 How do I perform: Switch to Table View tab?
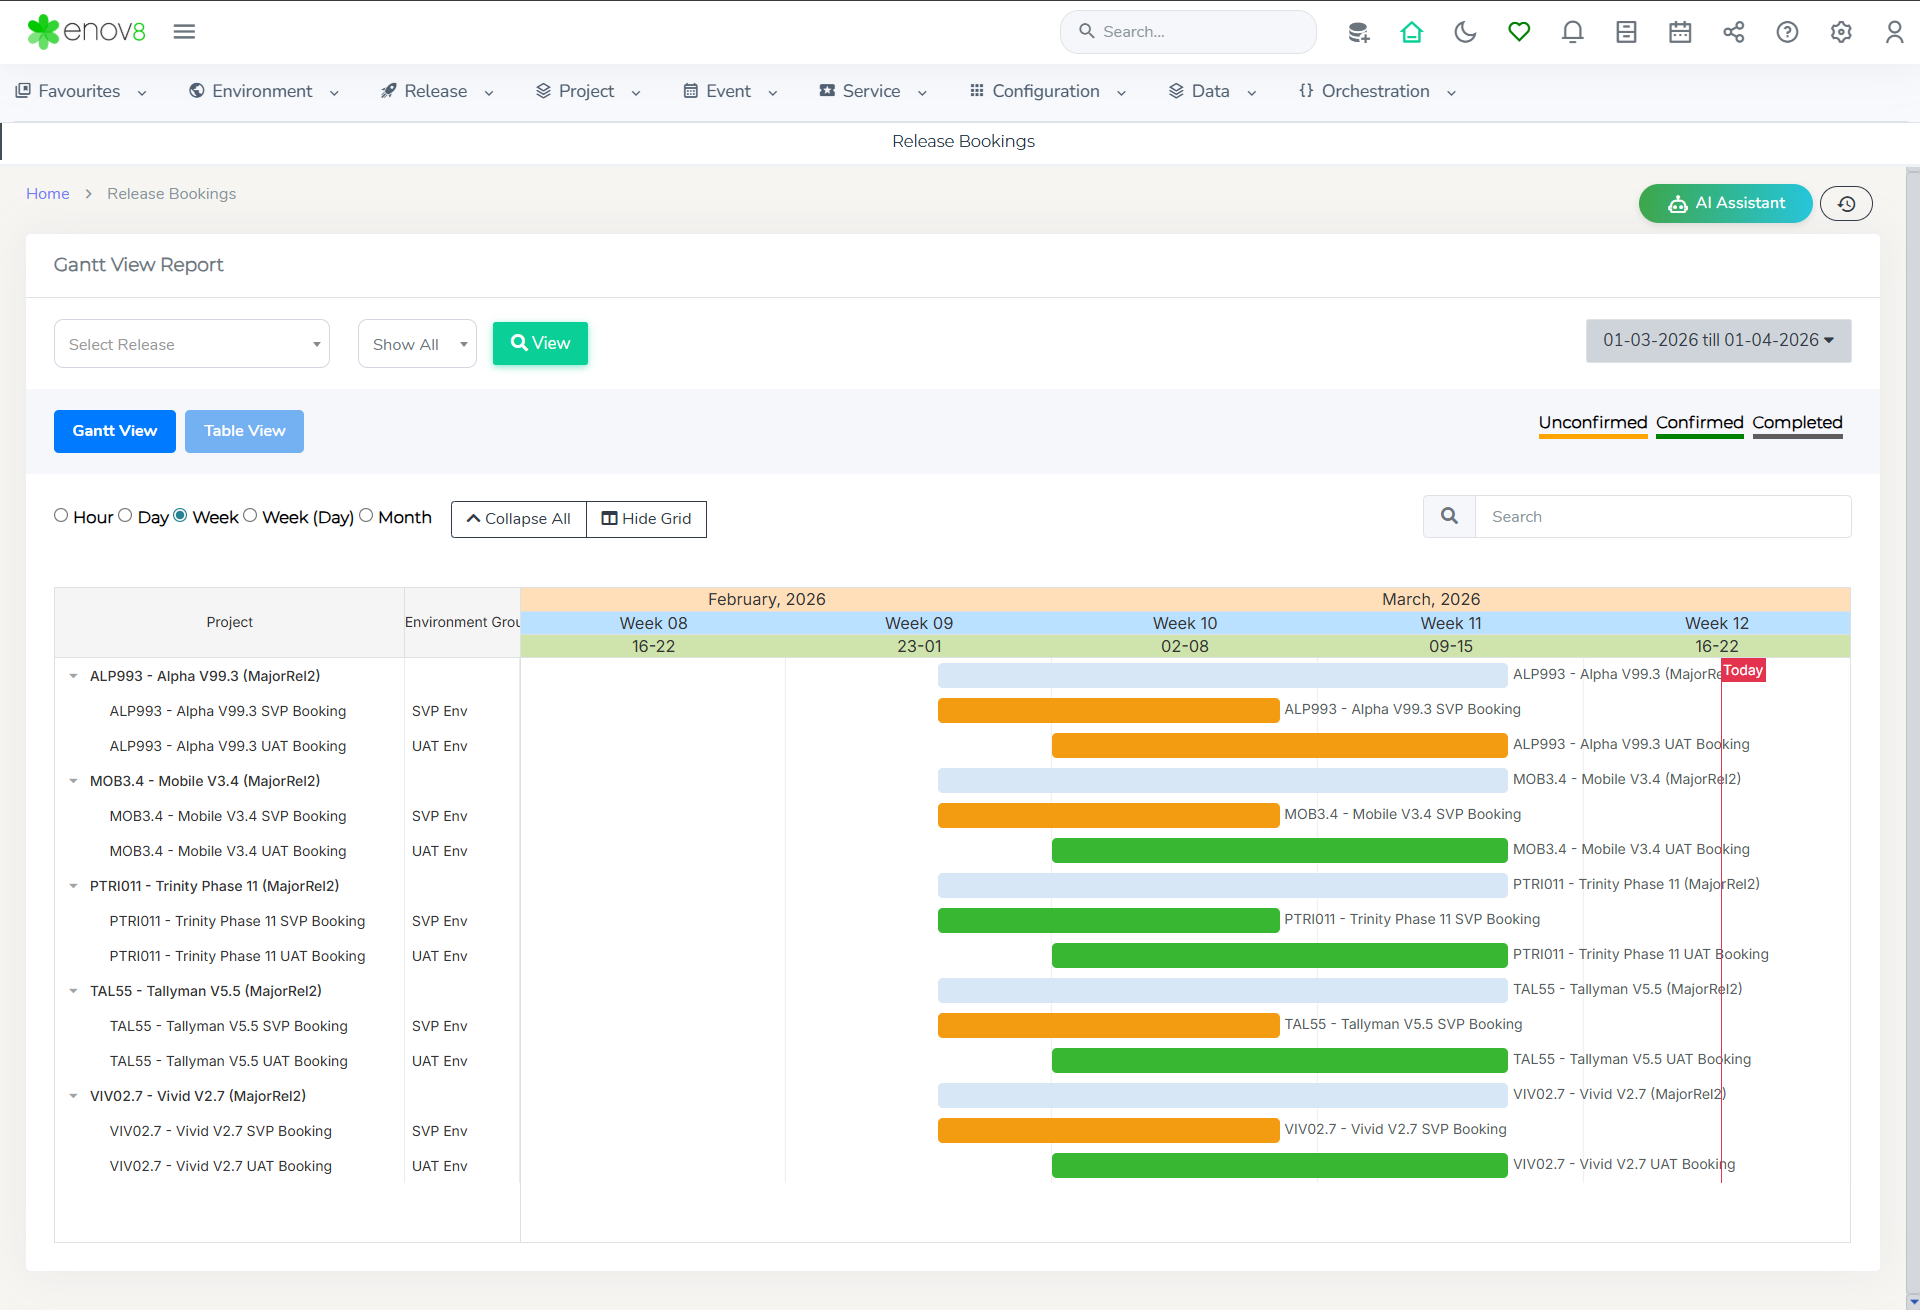coord(244,431)
